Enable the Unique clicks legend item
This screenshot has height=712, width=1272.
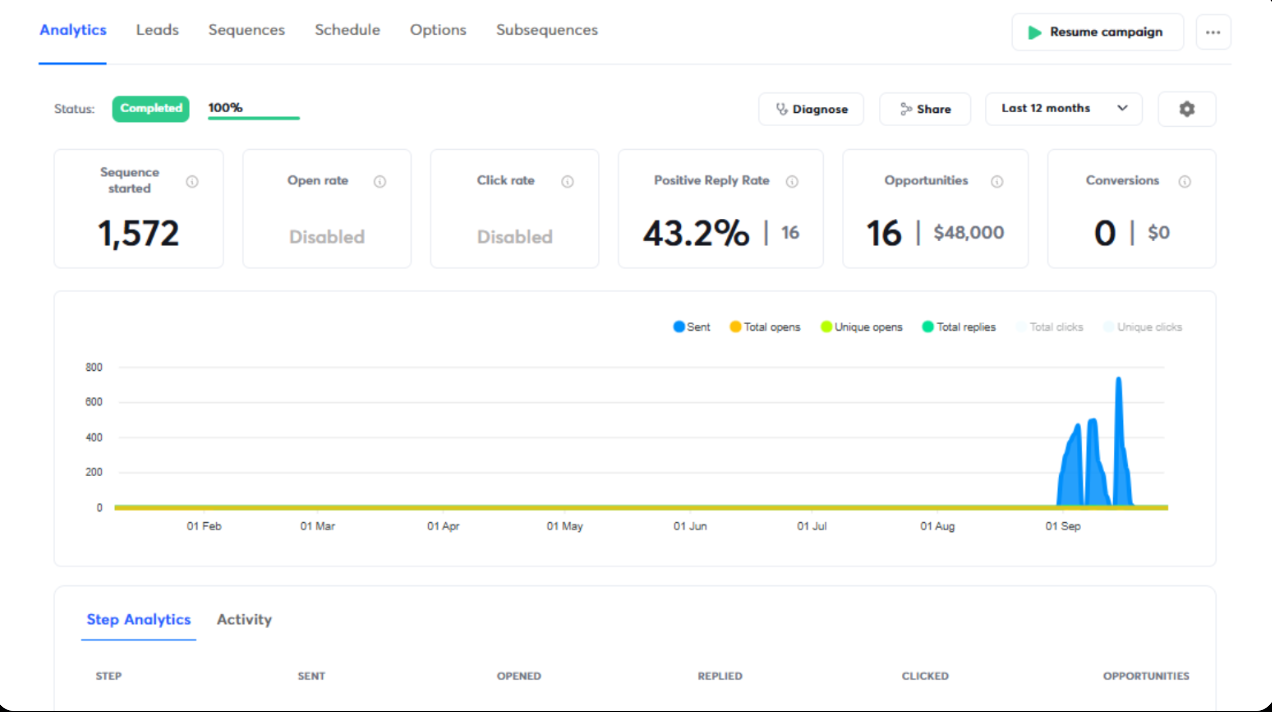coord(1143,327)
